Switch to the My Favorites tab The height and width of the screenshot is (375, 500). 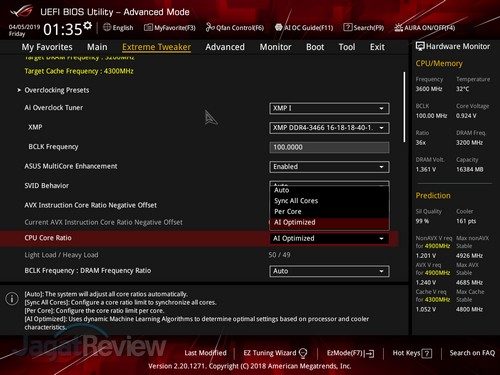[47, 47]
